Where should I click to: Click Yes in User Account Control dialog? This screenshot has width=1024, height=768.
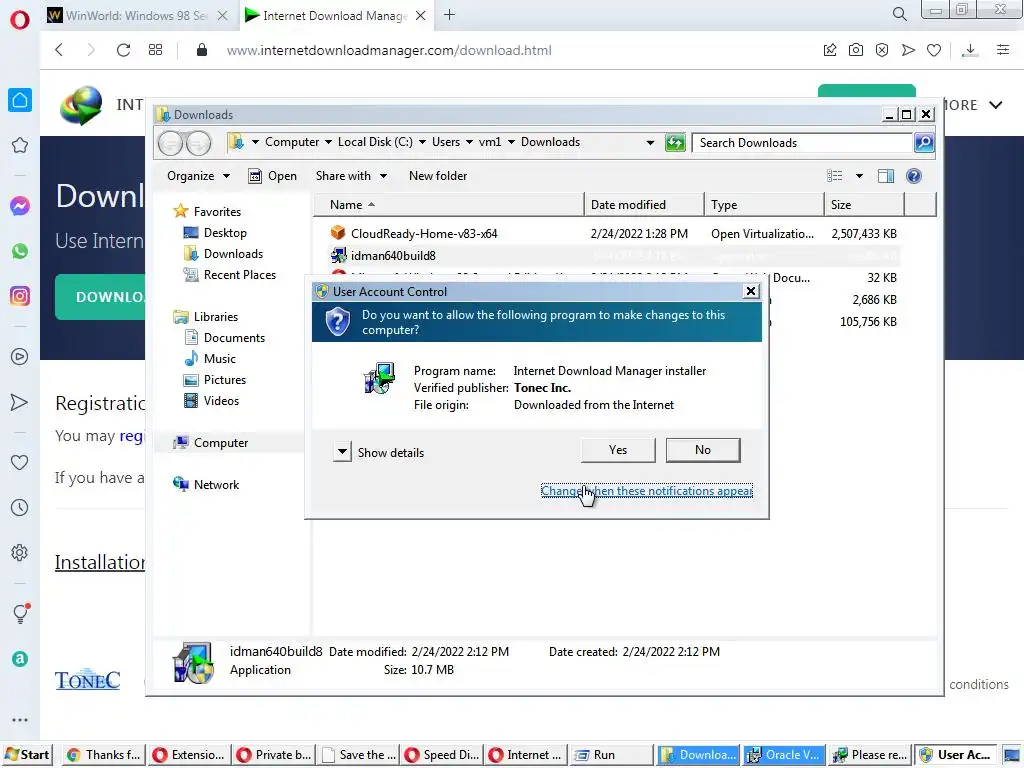pyautogui.click(x=618, y=450)
